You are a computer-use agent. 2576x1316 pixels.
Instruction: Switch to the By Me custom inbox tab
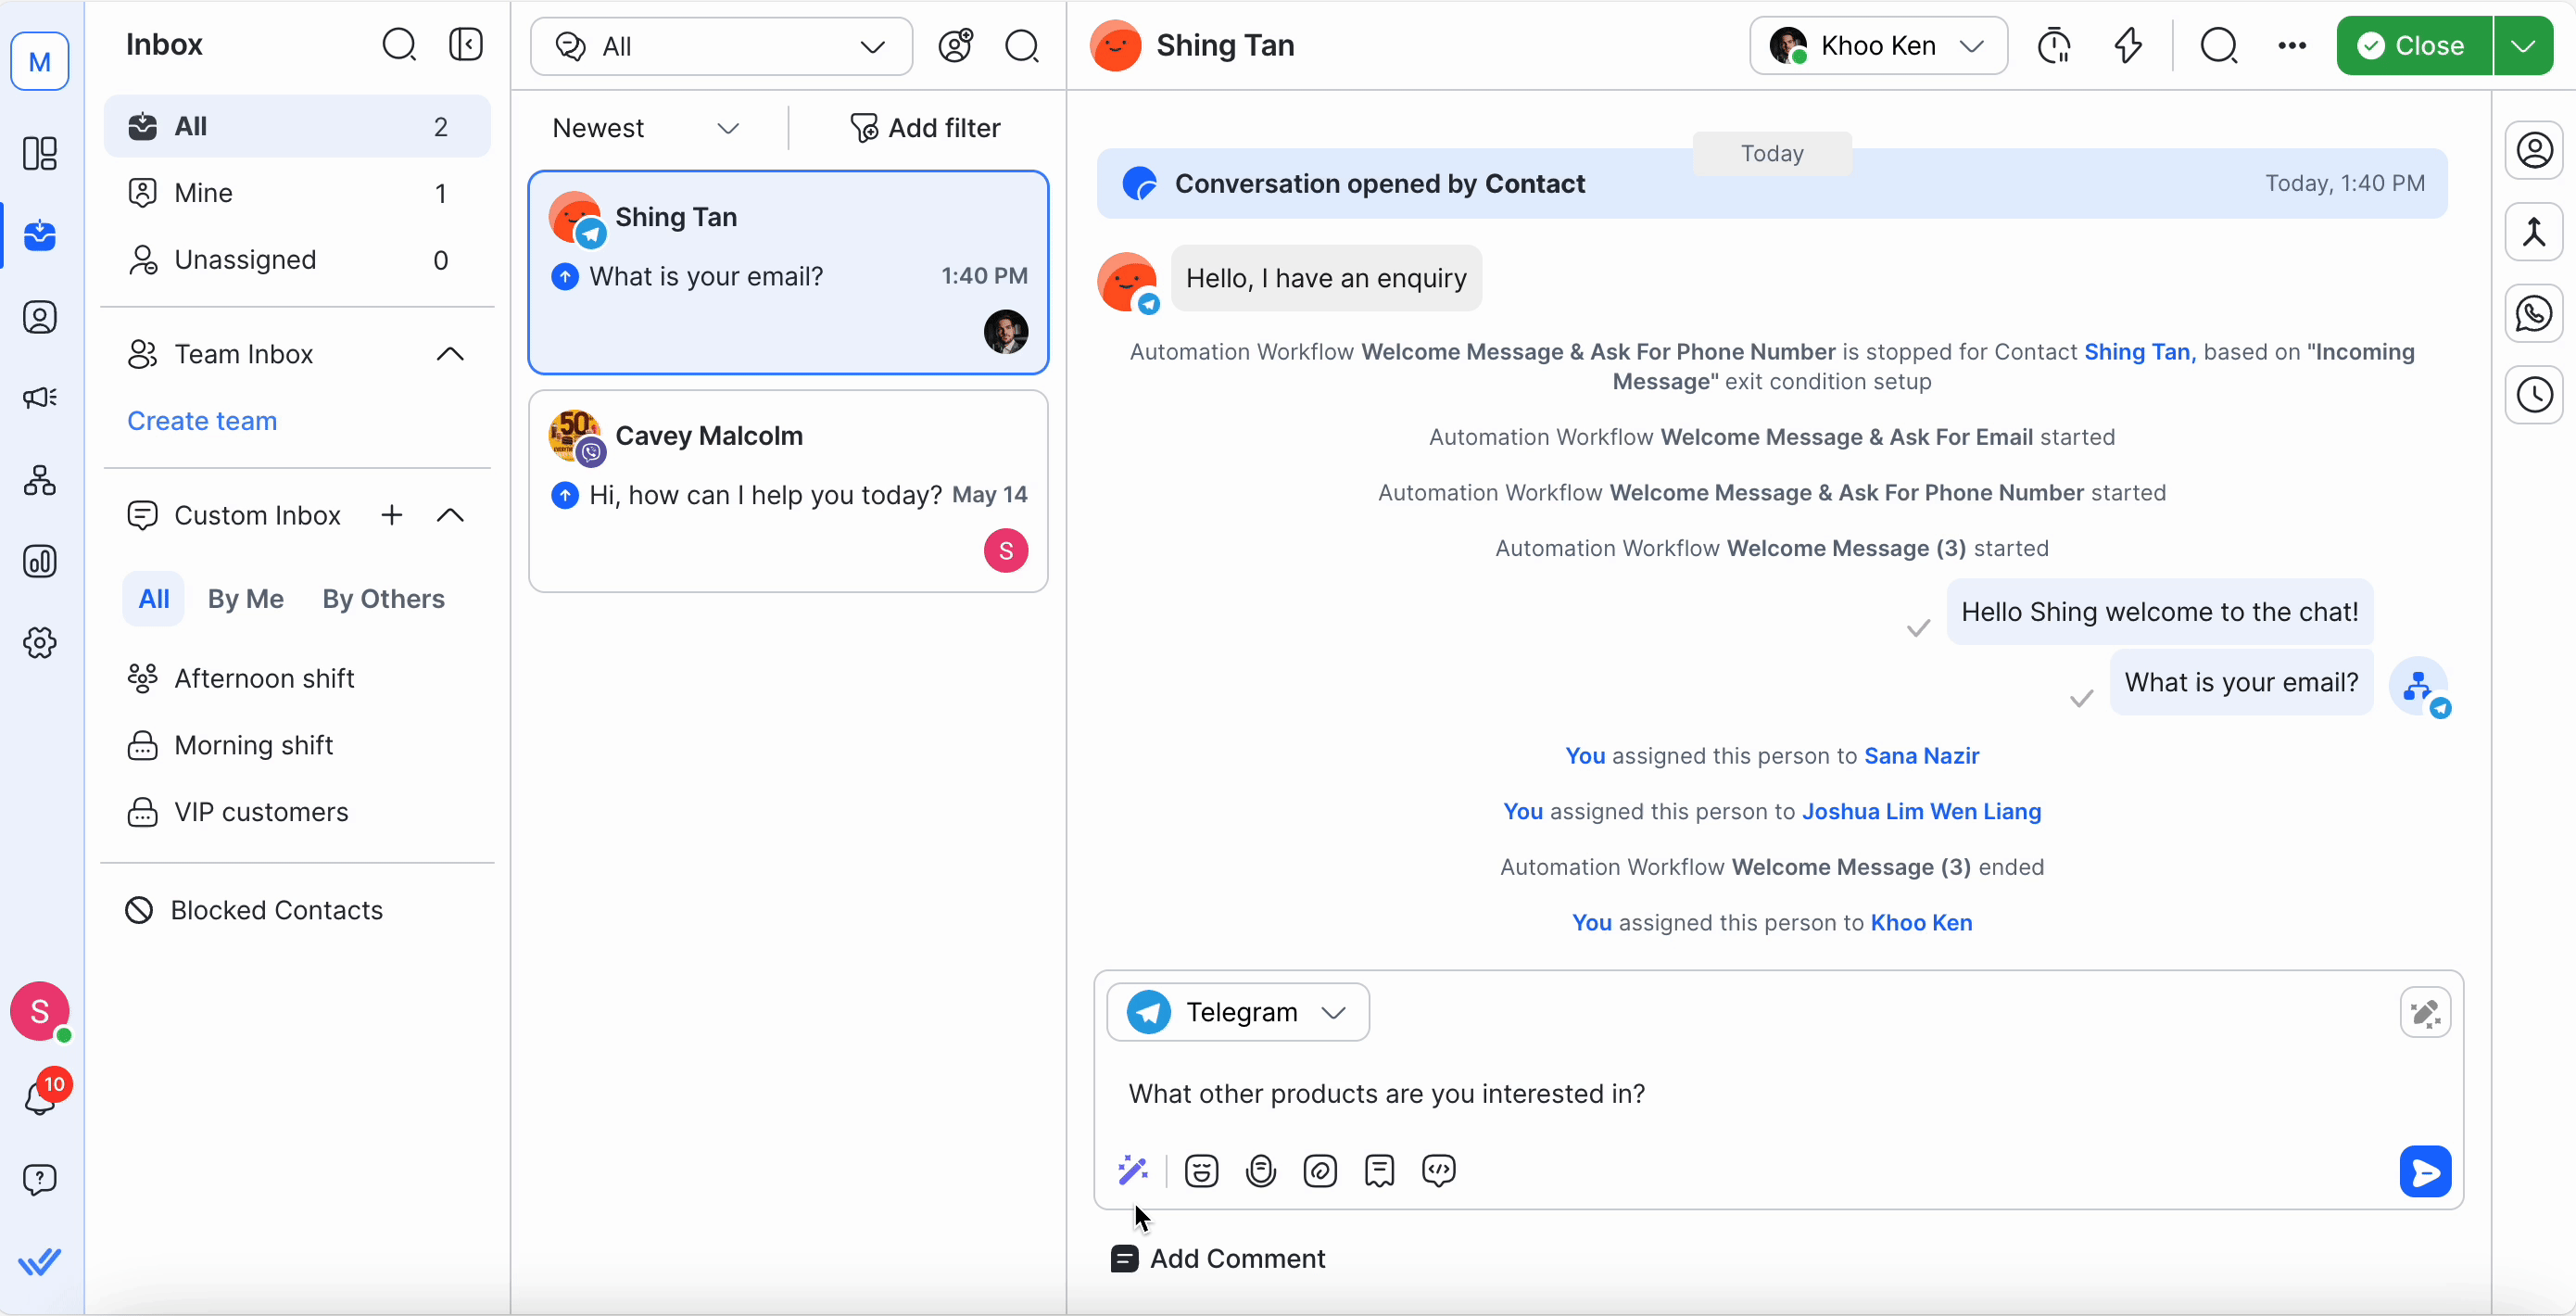coord(245,599)
